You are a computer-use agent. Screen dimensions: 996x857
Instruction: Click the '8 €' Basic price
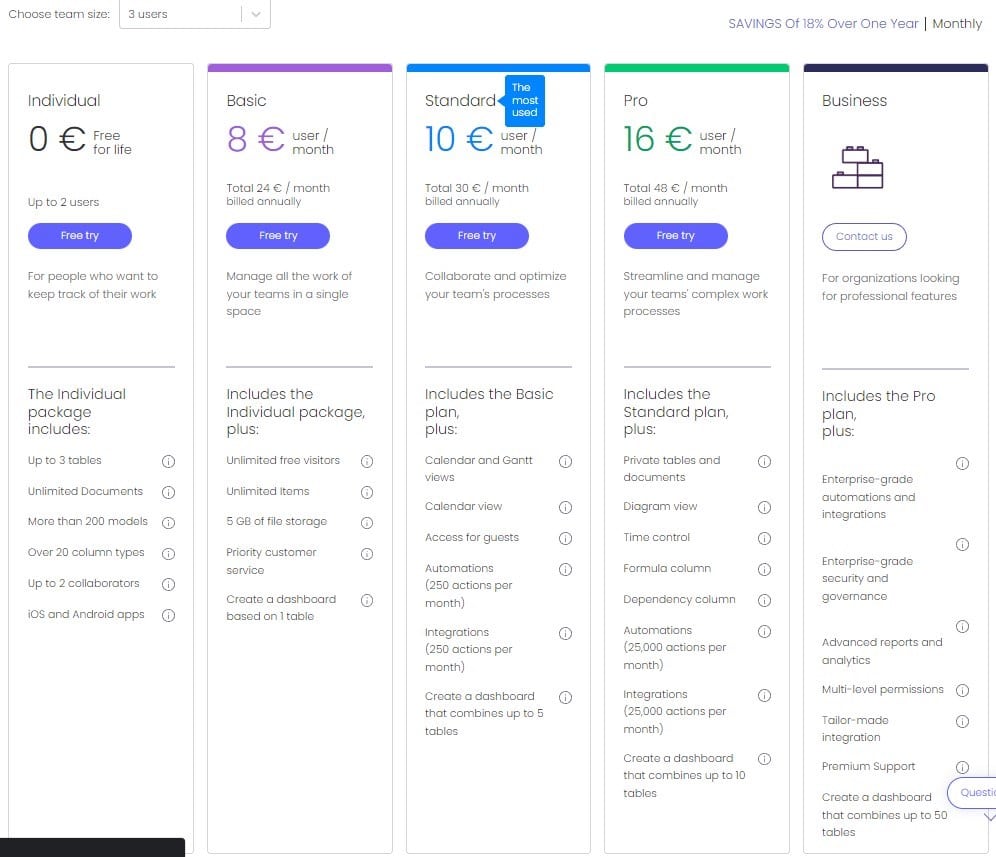click(255, 139)
